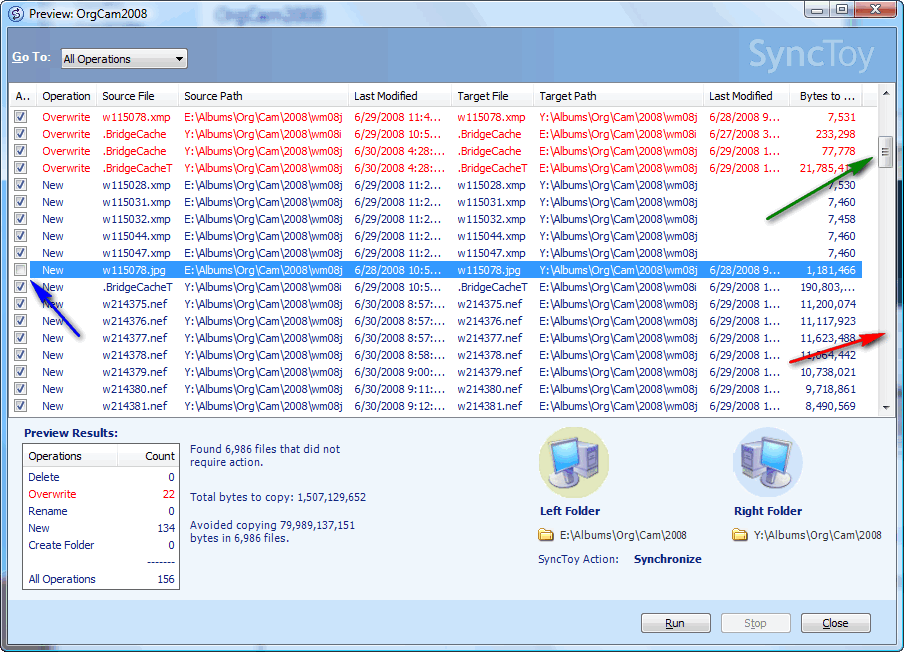Click the file list vertical scrollbar thumb
The height and width of the screenshot is (652, 904).
(886, 152)
